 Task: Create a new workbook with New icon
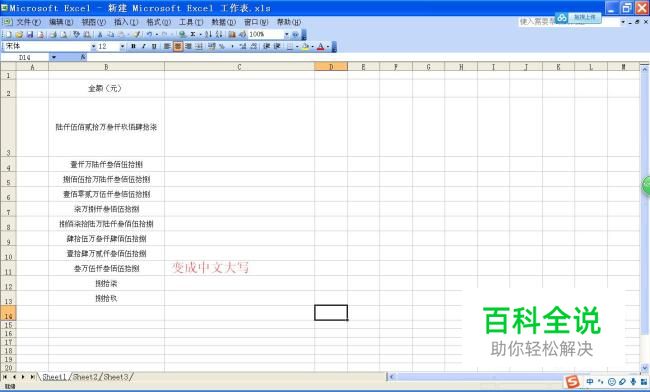click(8, 35)
